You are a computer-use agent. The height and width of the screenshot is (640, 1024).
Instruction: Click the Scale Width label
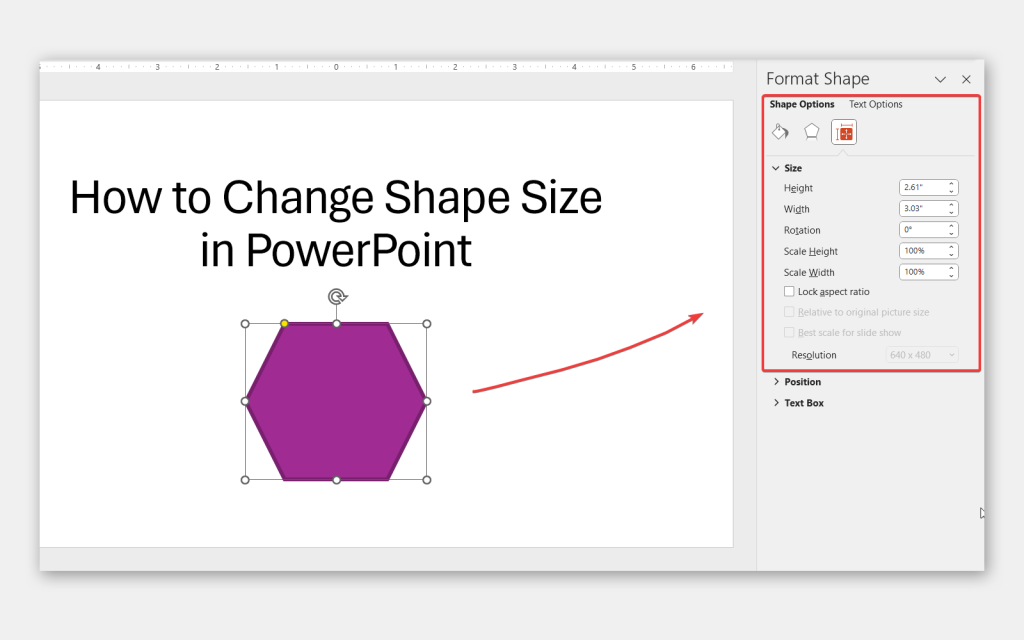[808, 272]
